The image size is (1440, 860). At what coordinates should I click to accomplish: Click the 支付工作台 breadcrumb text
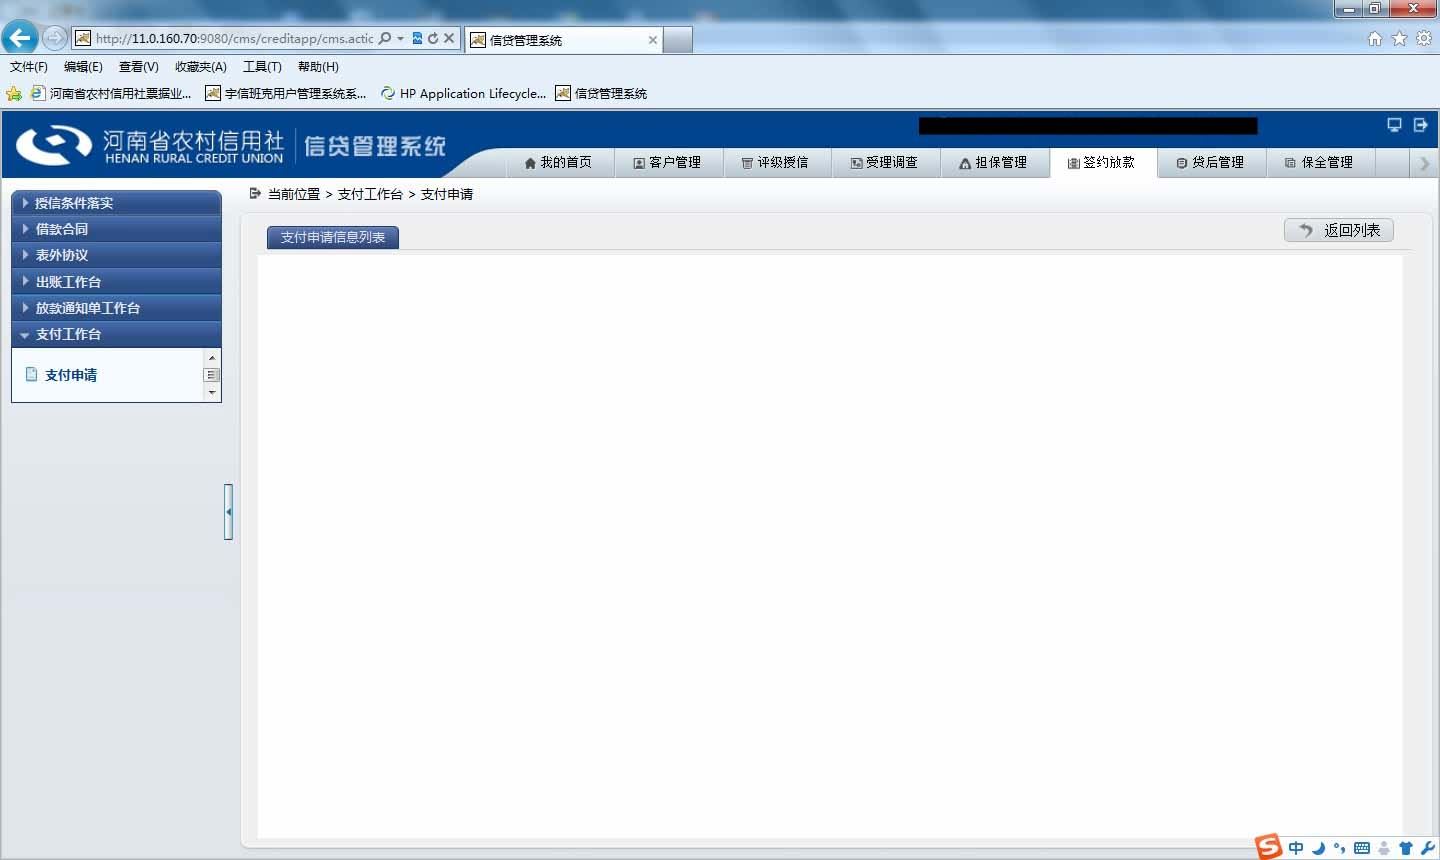(x=370, y=194)
